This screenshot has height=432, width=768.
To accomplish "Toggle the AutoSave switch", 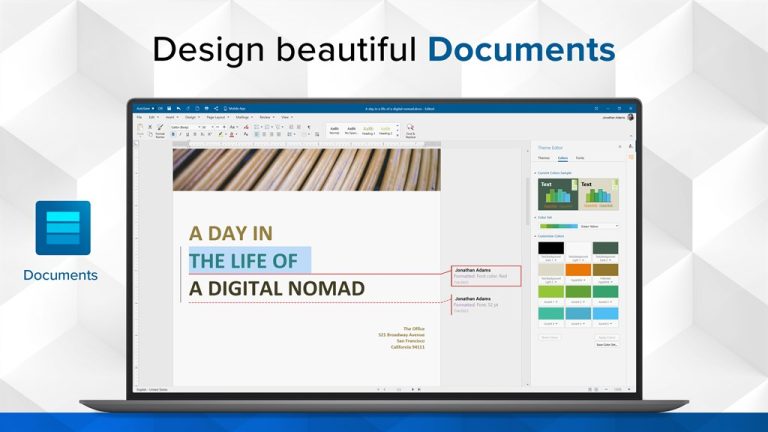I will click(159, 107).
